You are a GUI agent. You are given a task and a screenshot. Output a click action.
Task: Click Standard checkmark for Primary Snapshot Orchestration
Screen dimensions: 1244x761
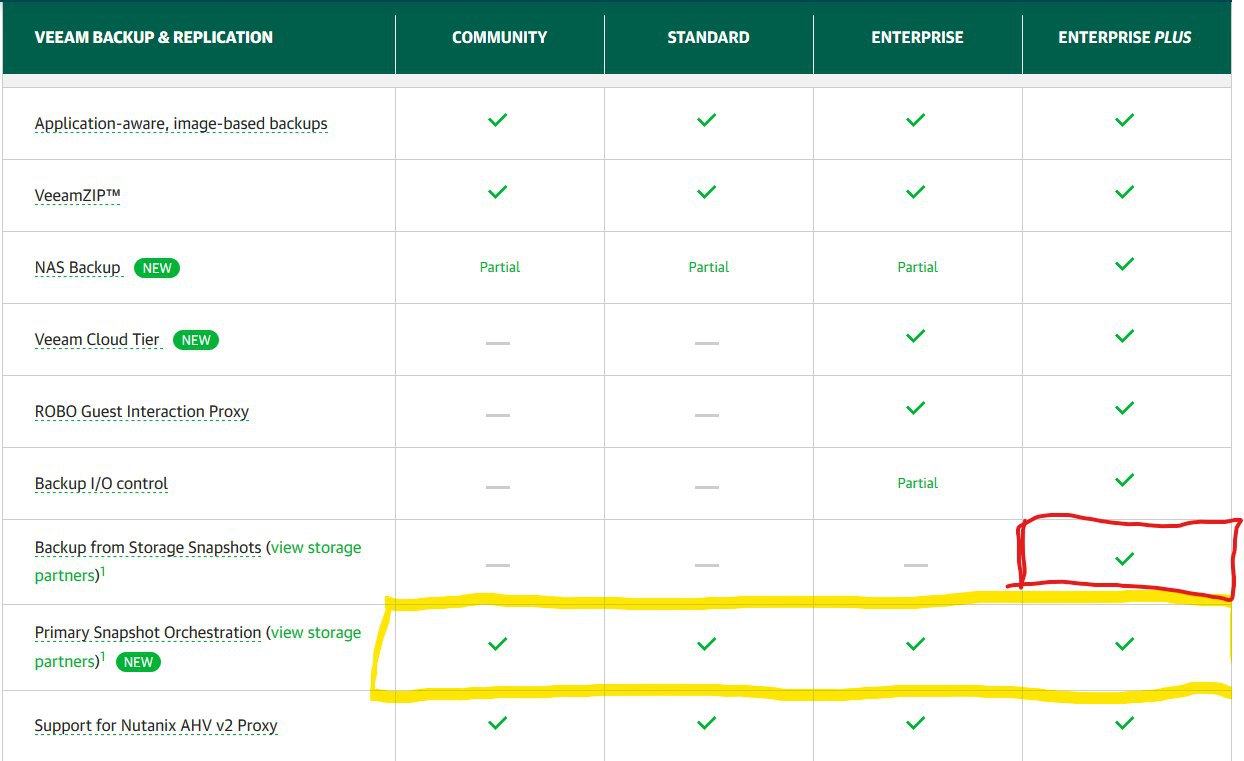pos(707,644)
